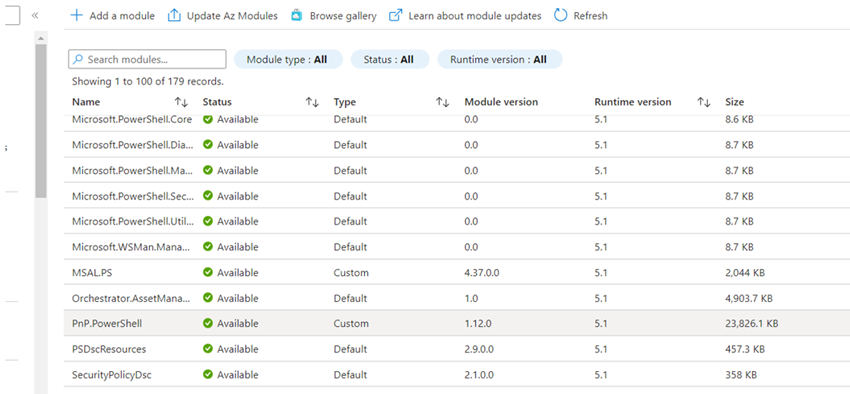
Task: Sort by the Type column header arrows
Action: point(442,102)
